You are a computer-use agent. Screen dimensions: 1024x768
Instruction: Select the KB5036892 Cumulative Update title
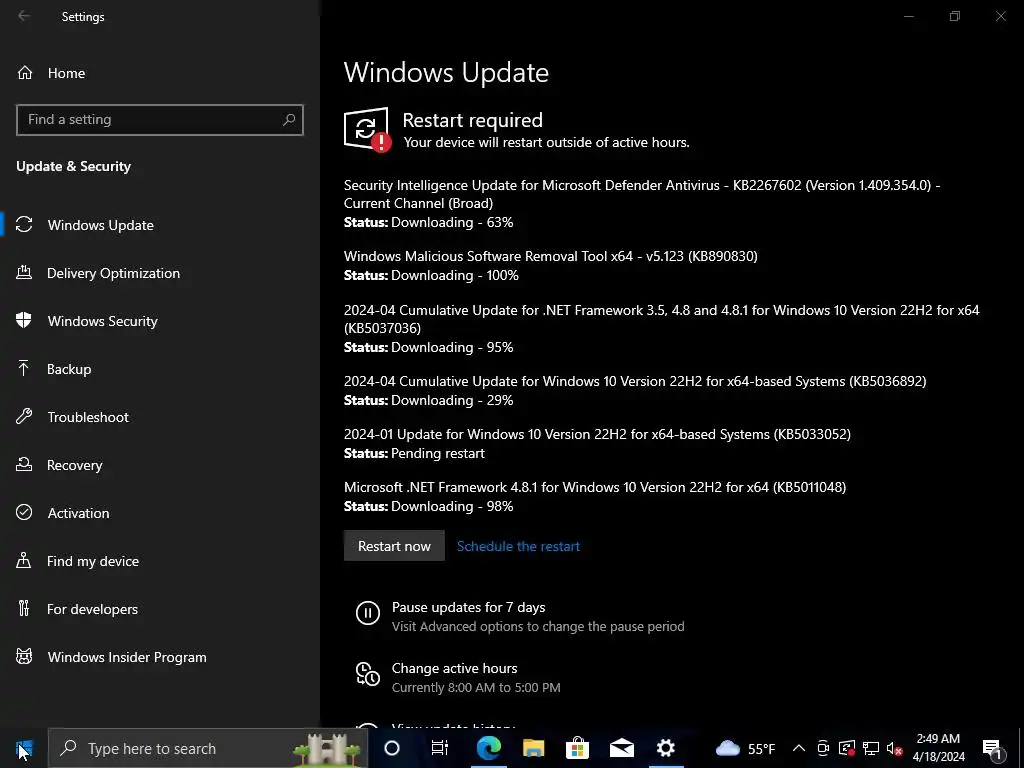635,381
